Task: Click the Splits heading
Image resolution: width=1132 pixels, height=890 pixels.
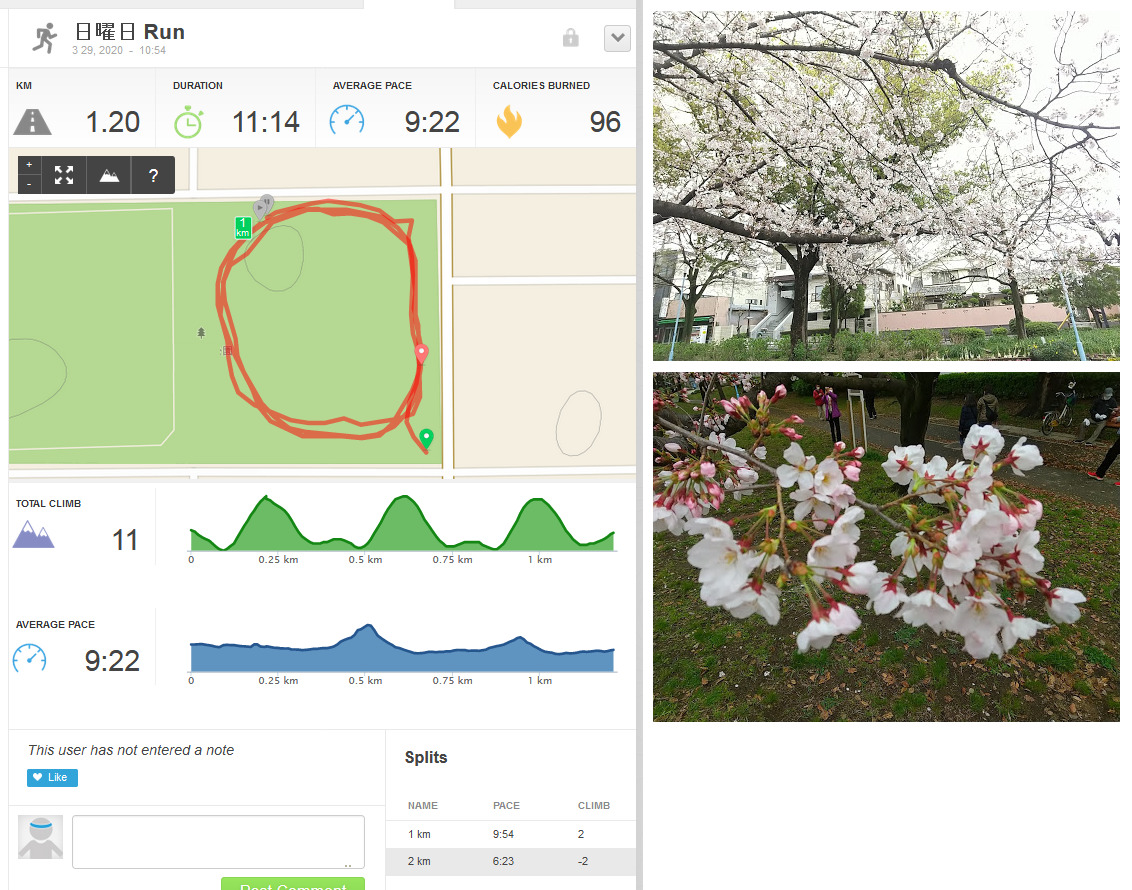Action: [x=426, y=757]
